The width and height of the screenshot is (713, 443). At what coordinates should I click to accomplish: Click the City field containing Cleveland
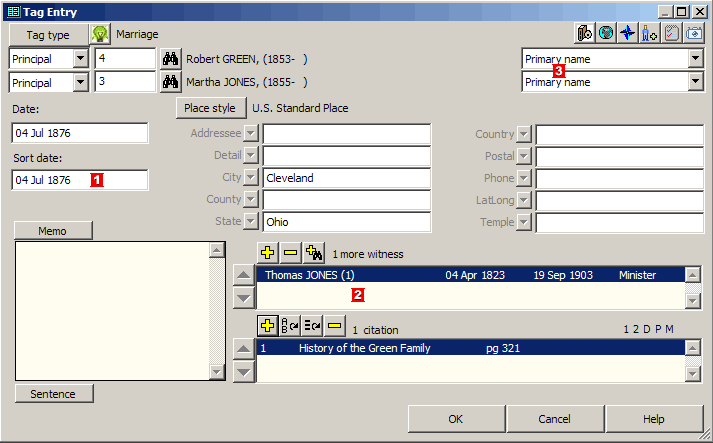(x=347, y=178)
